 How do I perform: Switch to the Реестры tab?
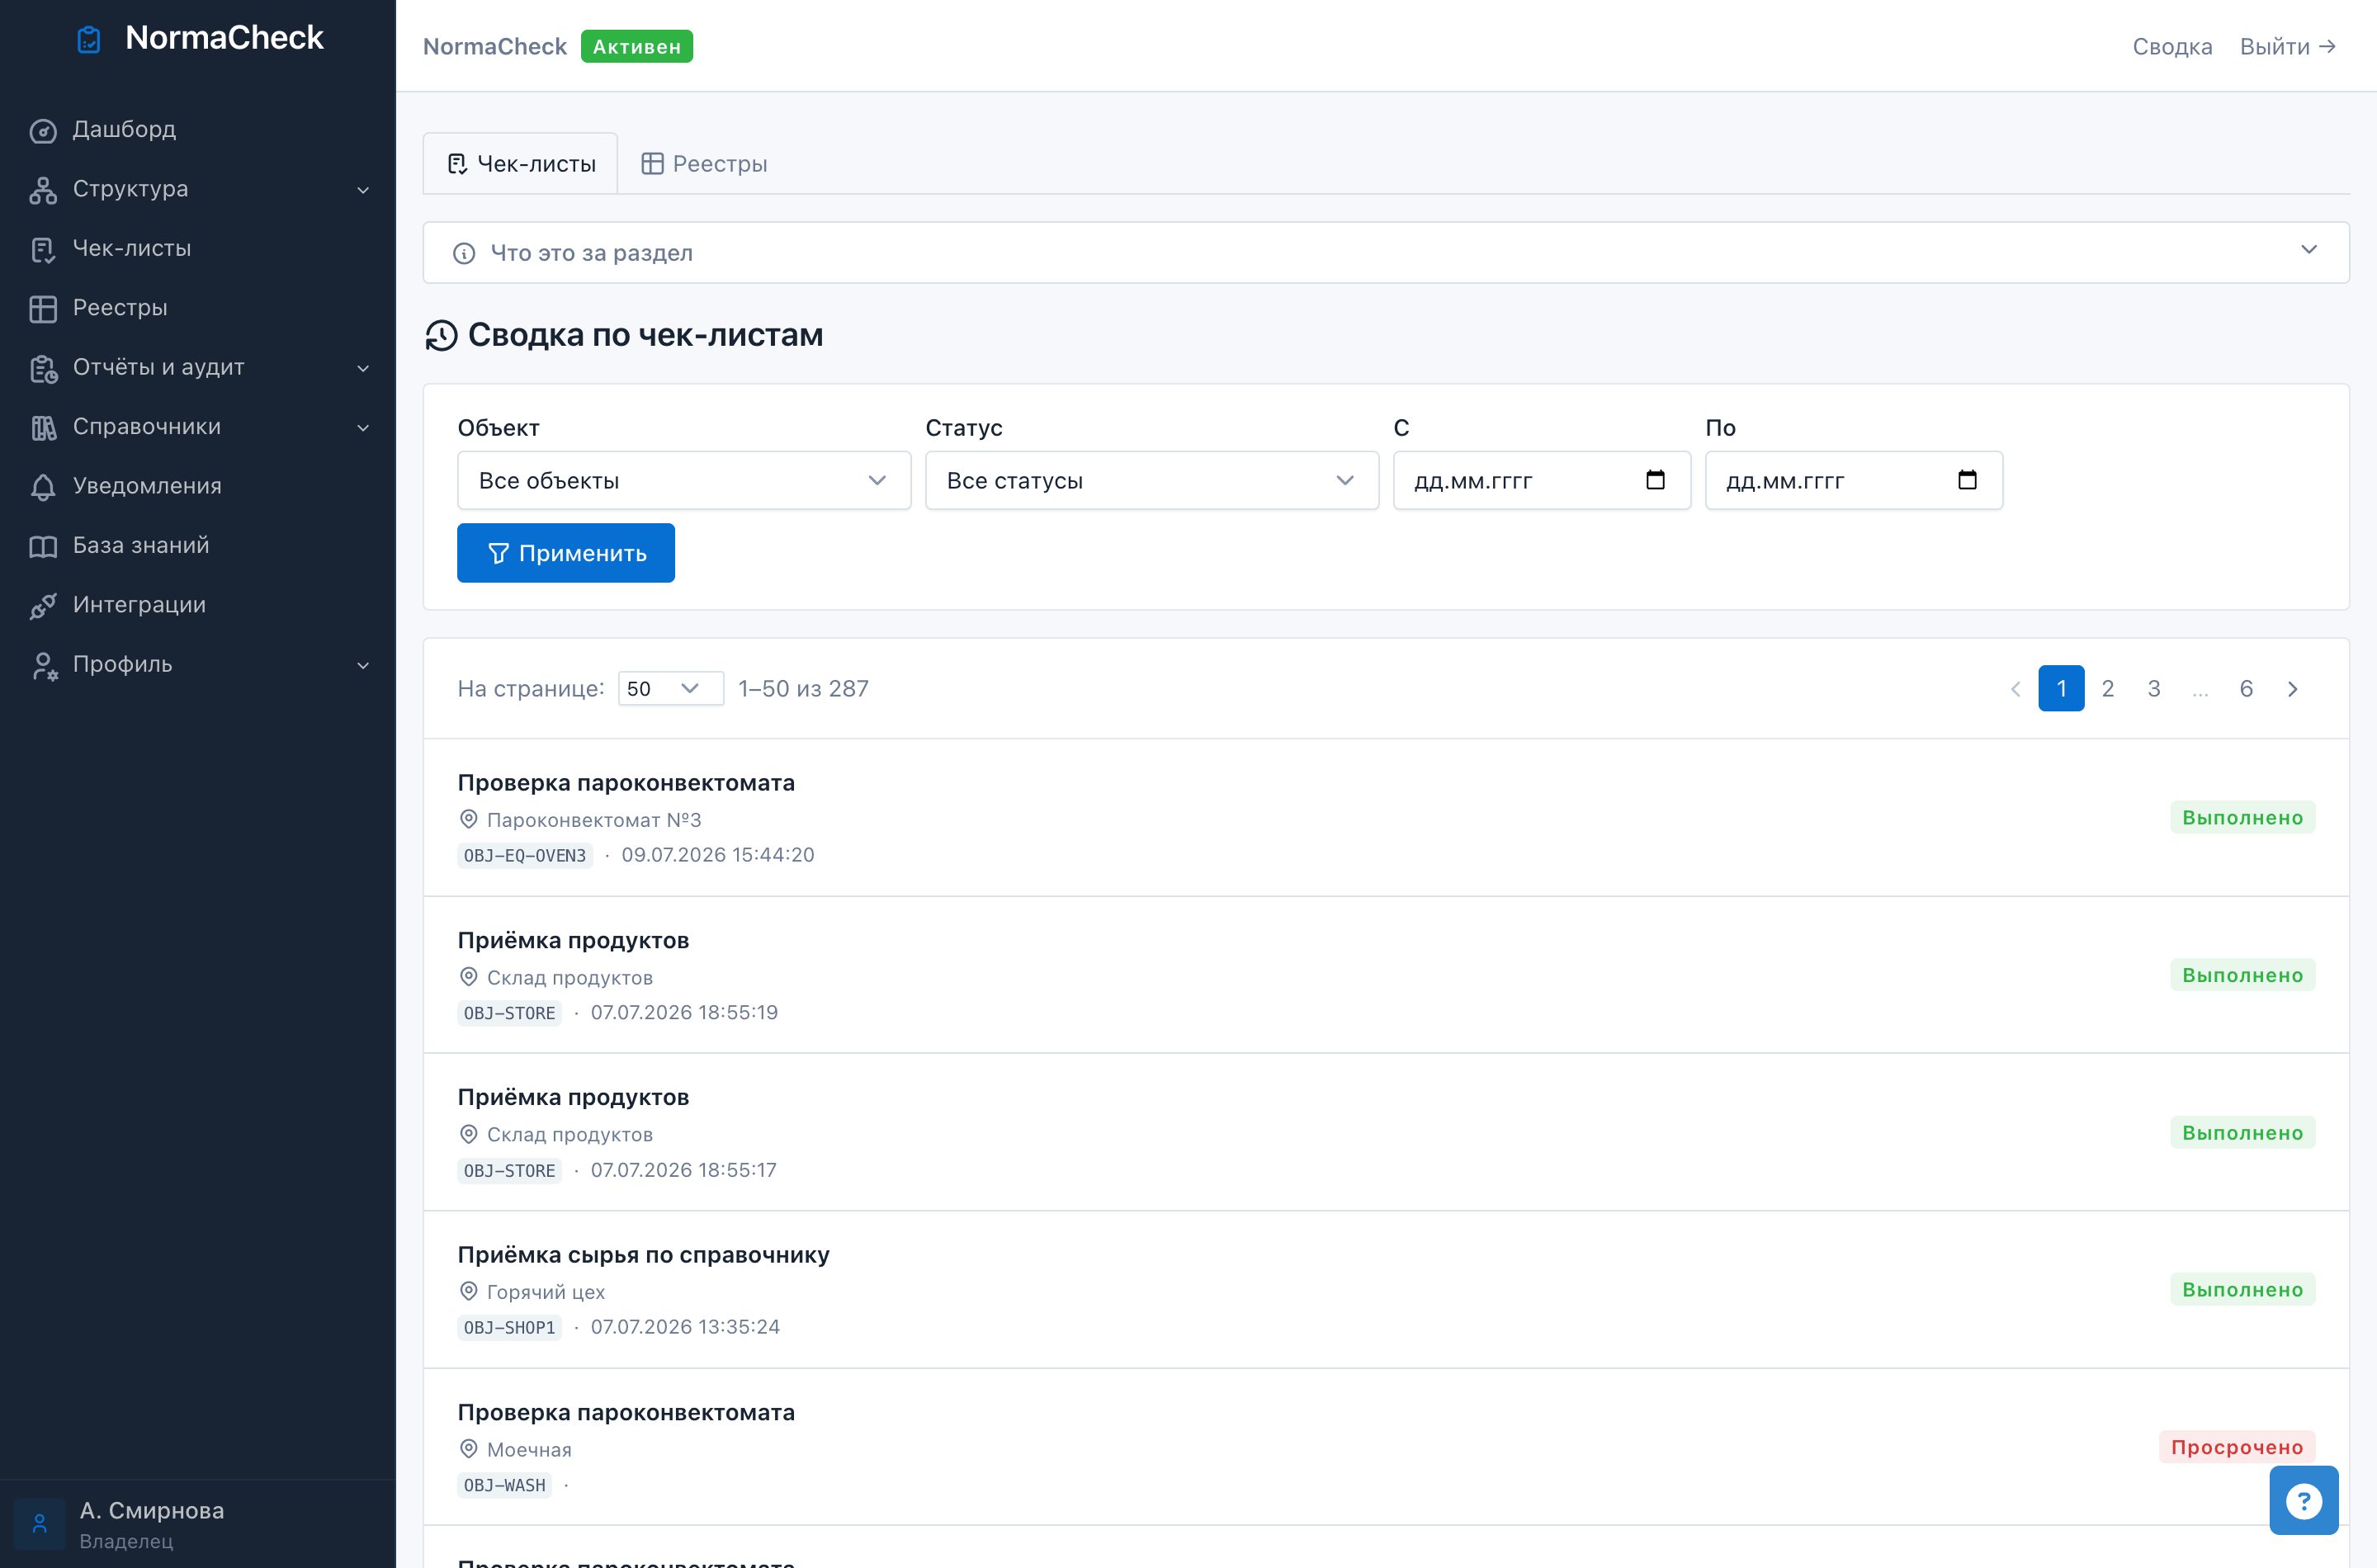[704, 164]
